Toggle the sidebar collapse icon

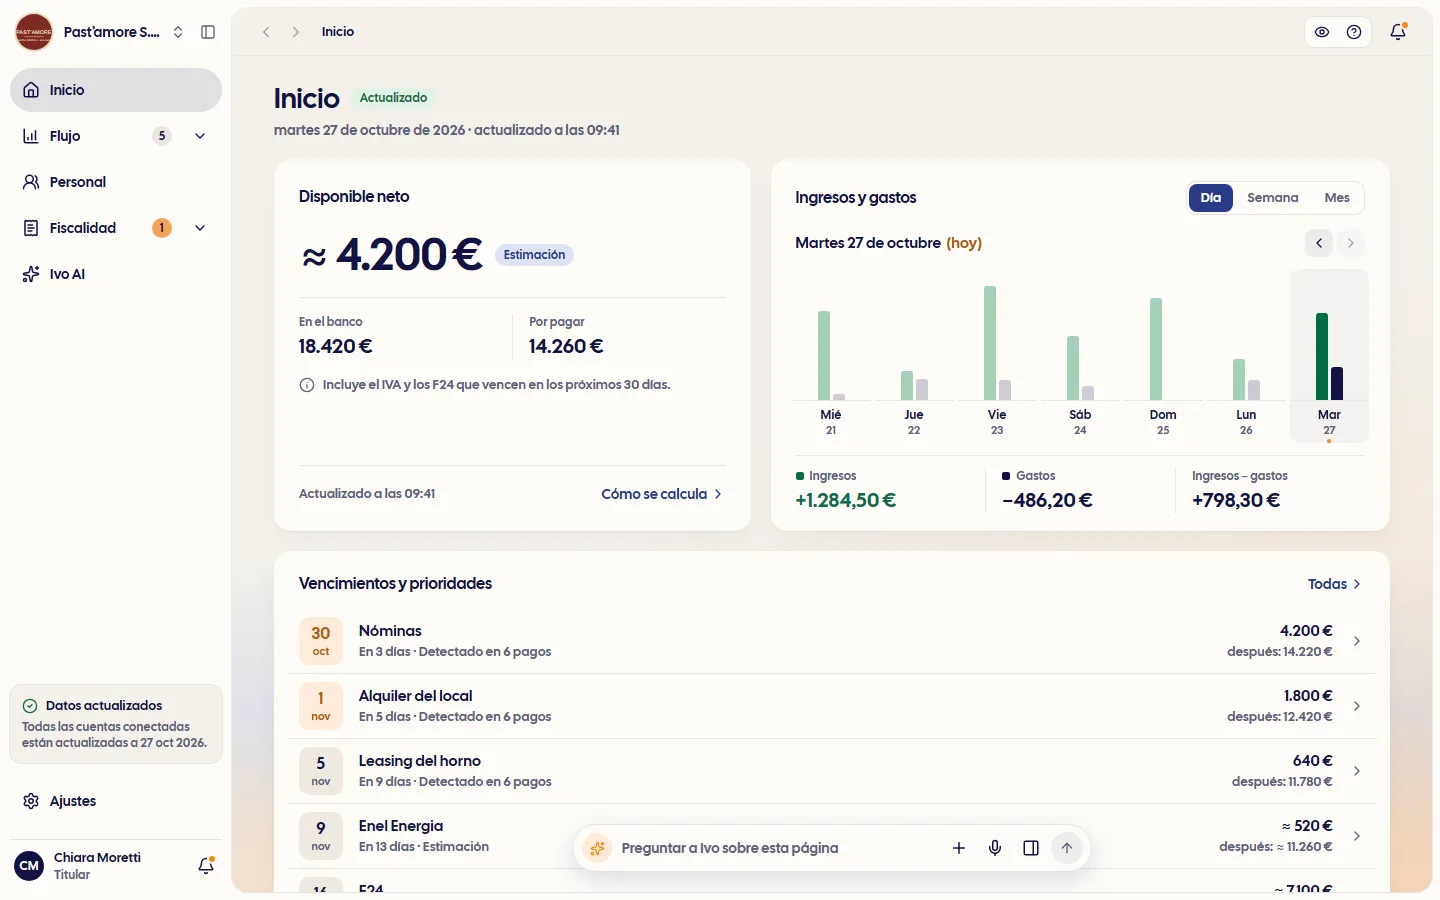pyautogui.click(x=208, y=32)
